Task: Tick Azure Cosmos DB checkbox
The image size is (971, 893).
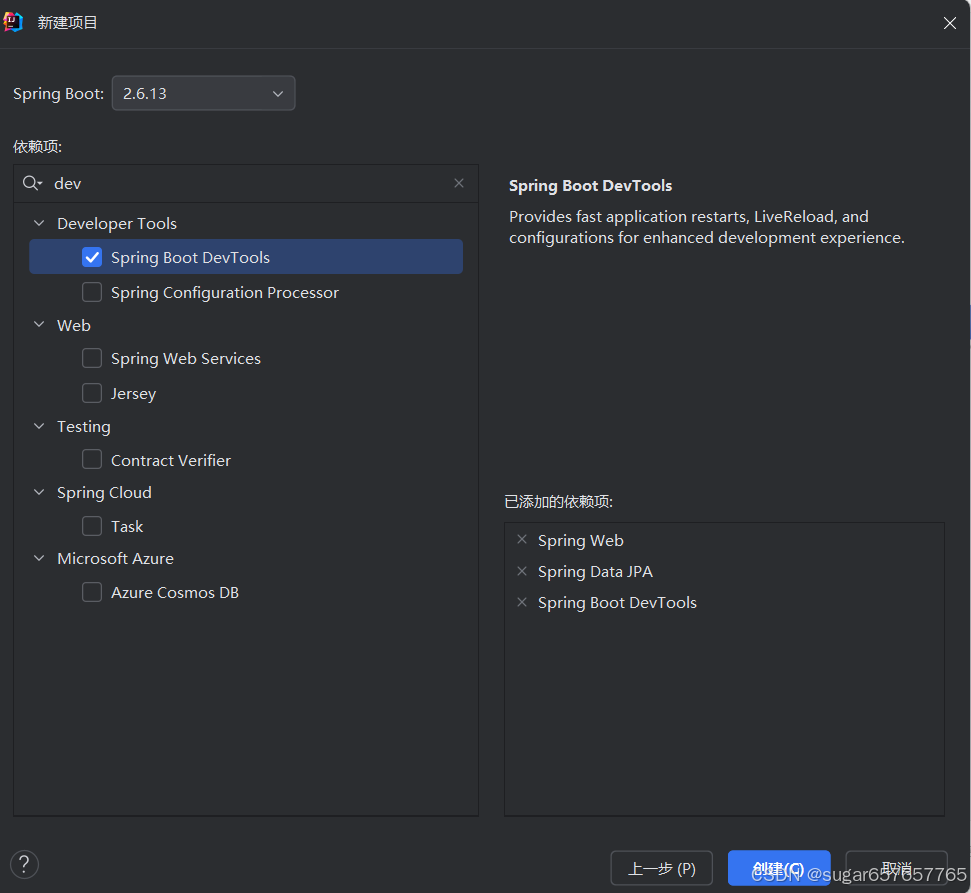Action: pyautogui.click(x=92, y=592)
